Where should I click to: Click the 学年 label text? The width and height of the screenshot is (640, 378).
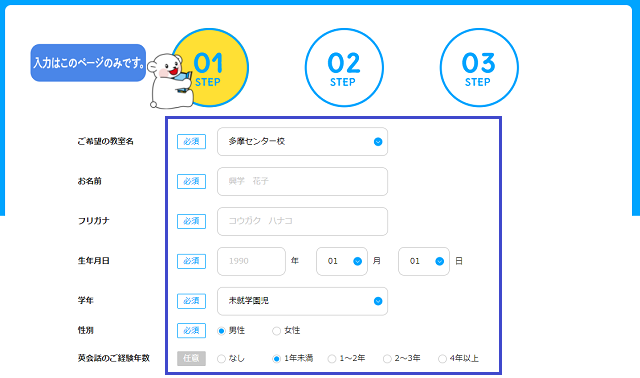[x=86, y=300]
